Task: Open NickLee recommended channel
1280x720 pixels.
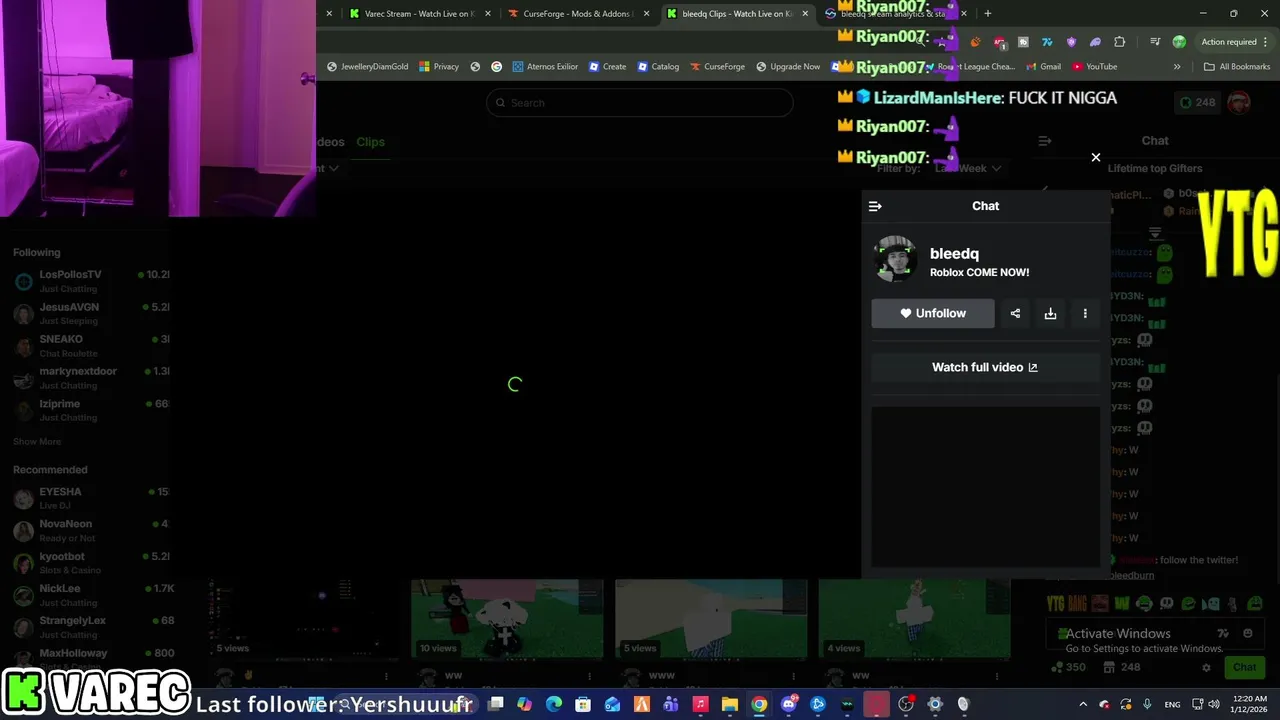Action: click(92, 594)
